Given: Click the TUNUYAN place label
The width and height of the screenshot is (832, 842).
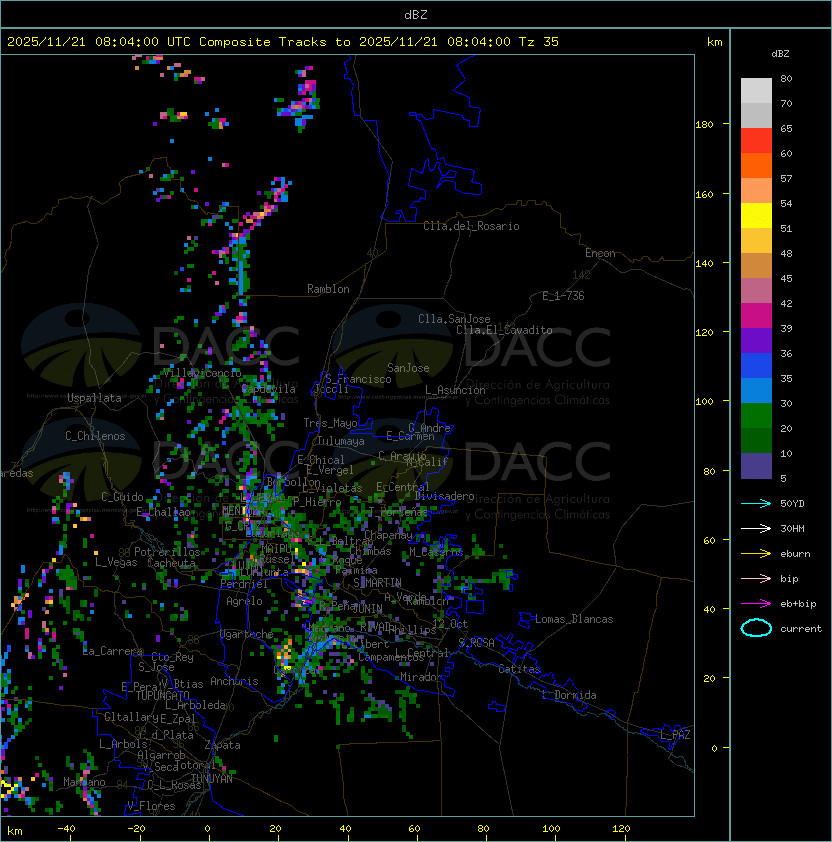Looking at the screenshot, I should coord(212,779).
